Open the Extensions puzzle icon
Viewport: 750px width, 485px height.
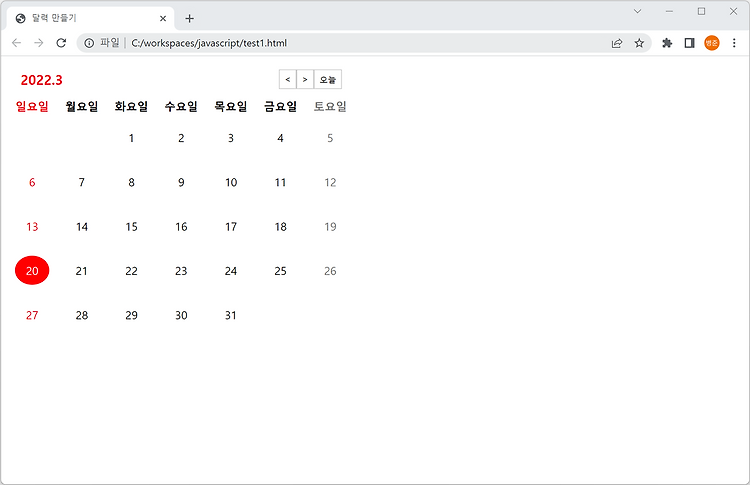pos(667,43)
